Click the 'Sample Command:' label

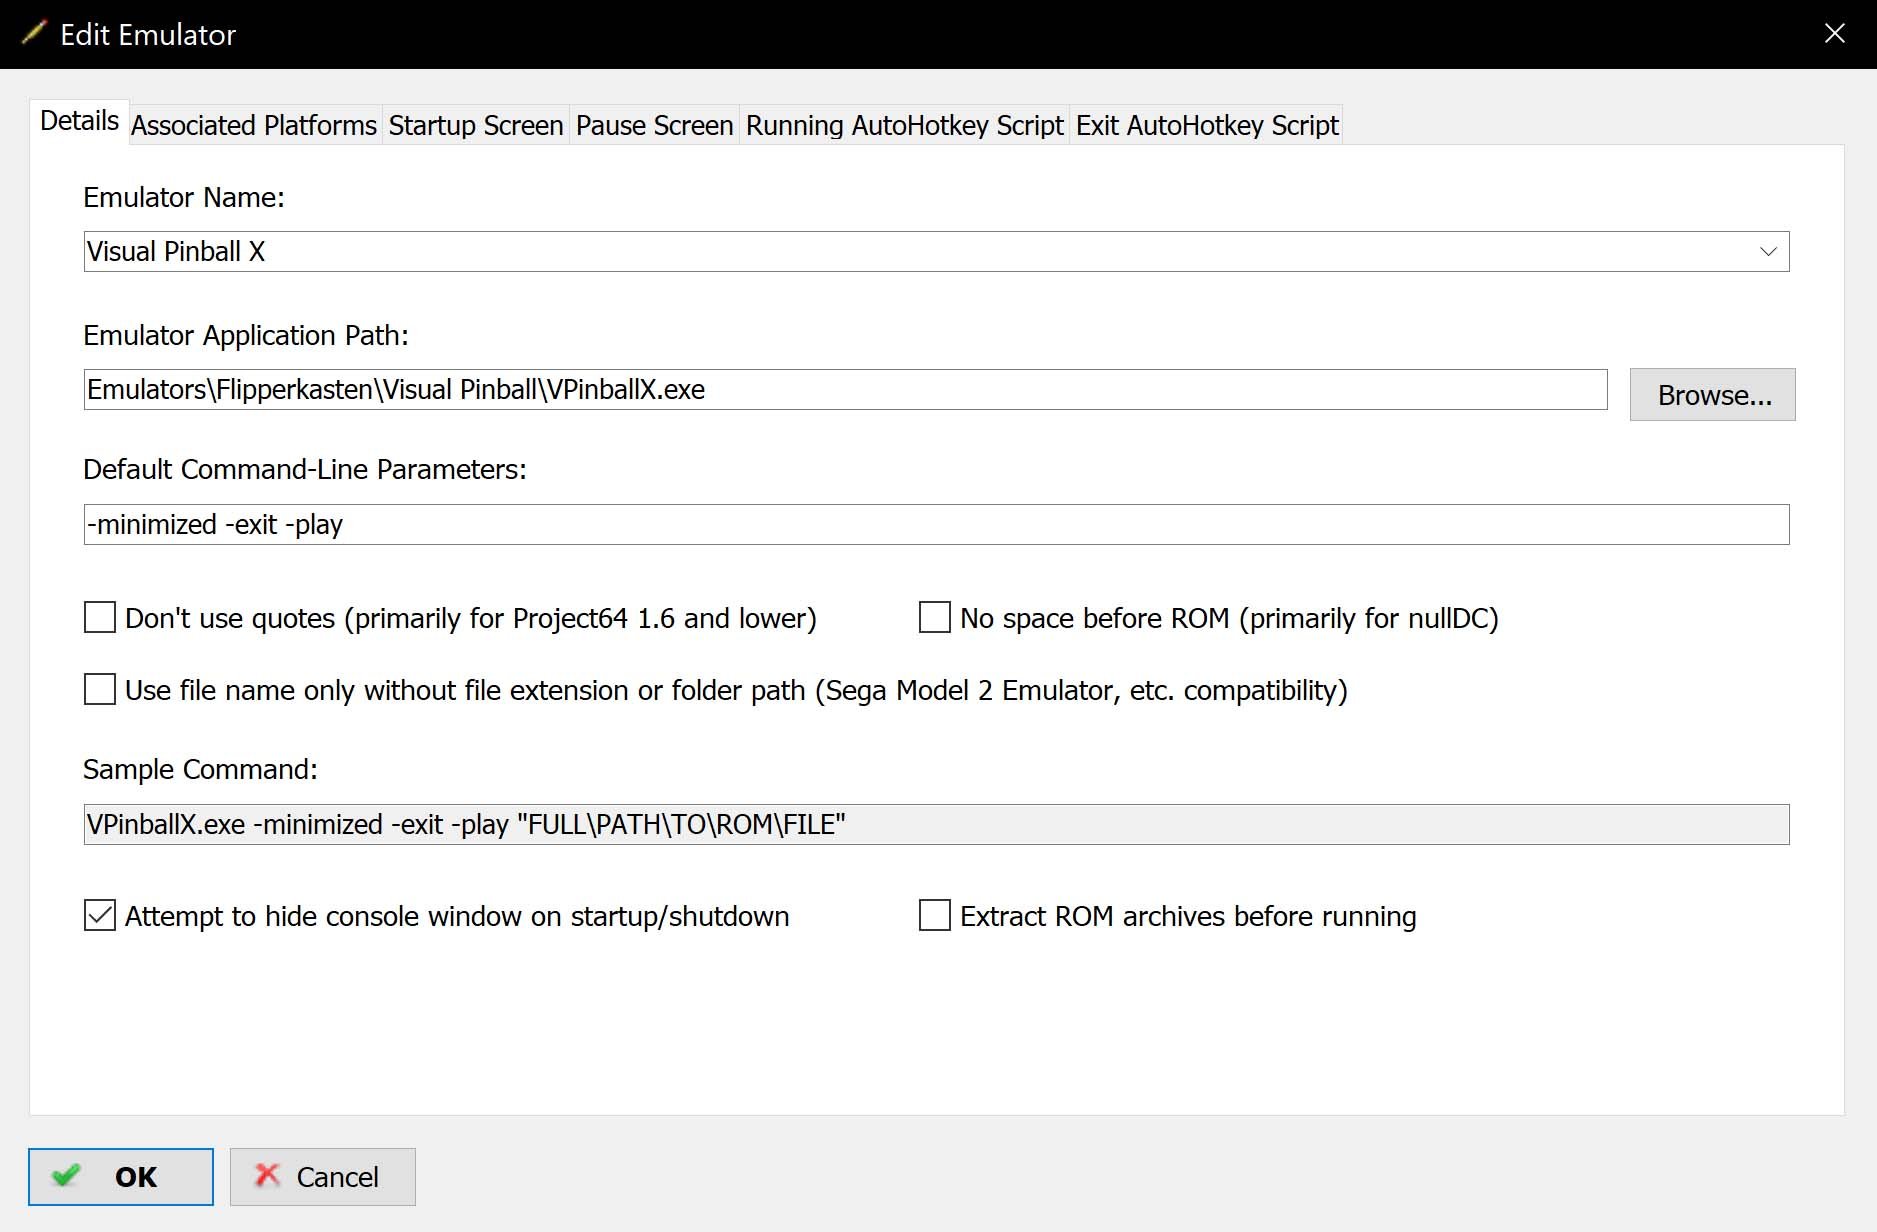(x=200, y=769)
